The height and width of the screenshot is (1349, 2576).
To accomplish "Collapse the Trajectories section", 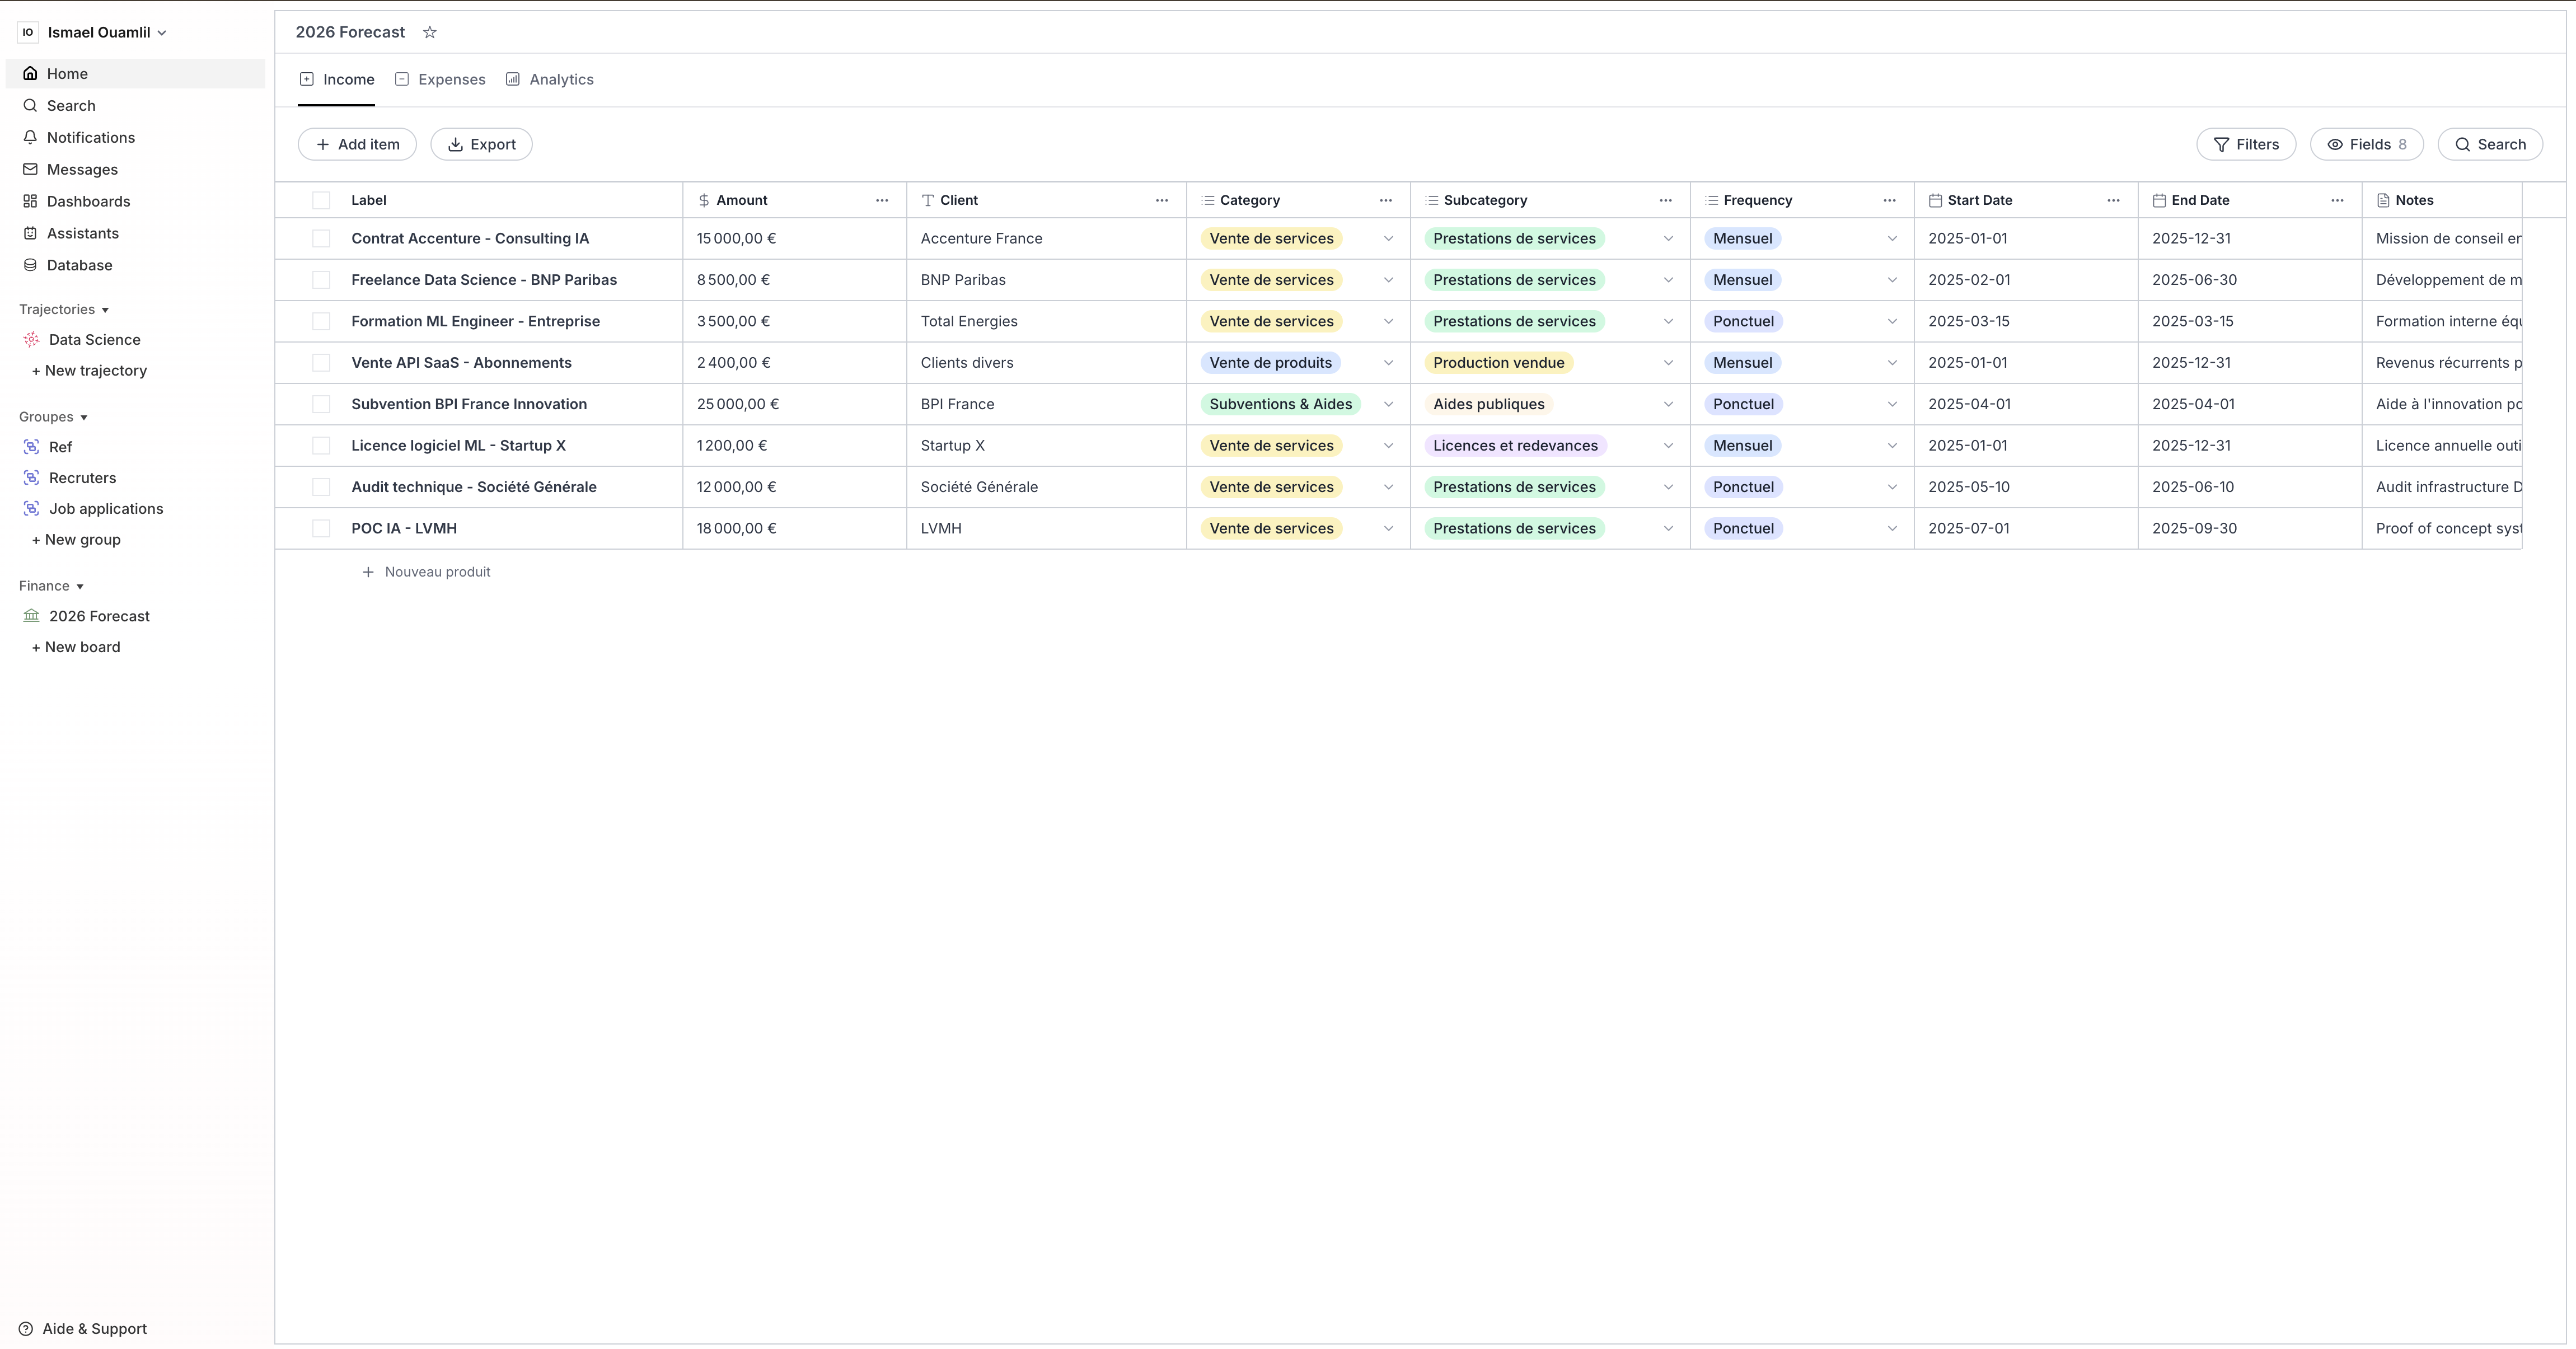I will click(106, 309).
